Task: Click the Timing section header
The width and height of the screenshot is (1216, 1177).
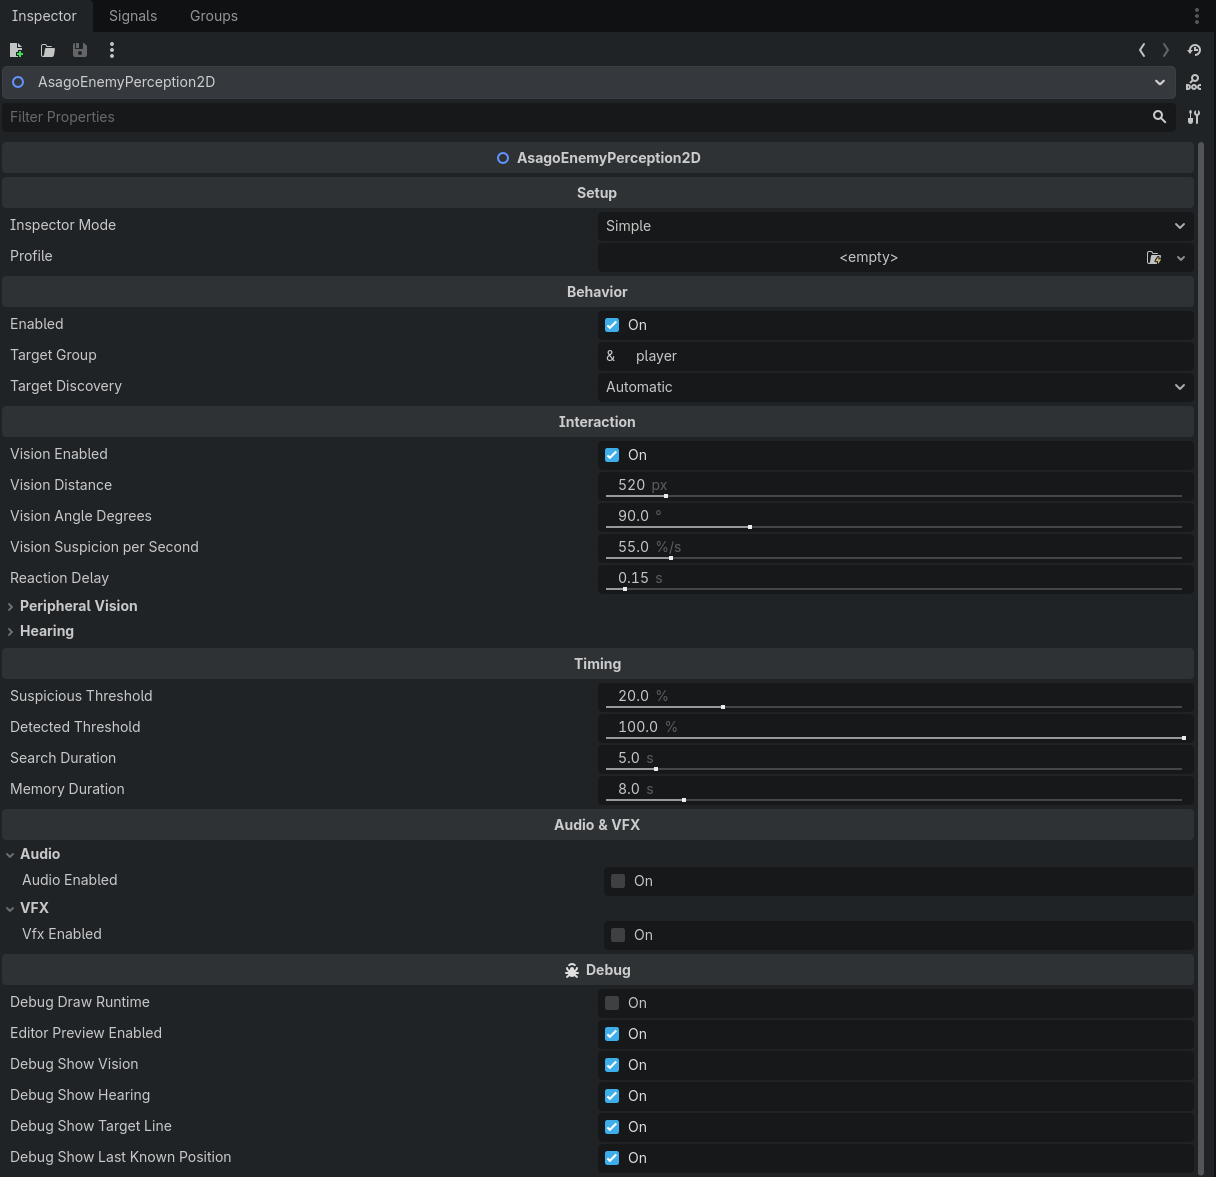Action: 597,664
